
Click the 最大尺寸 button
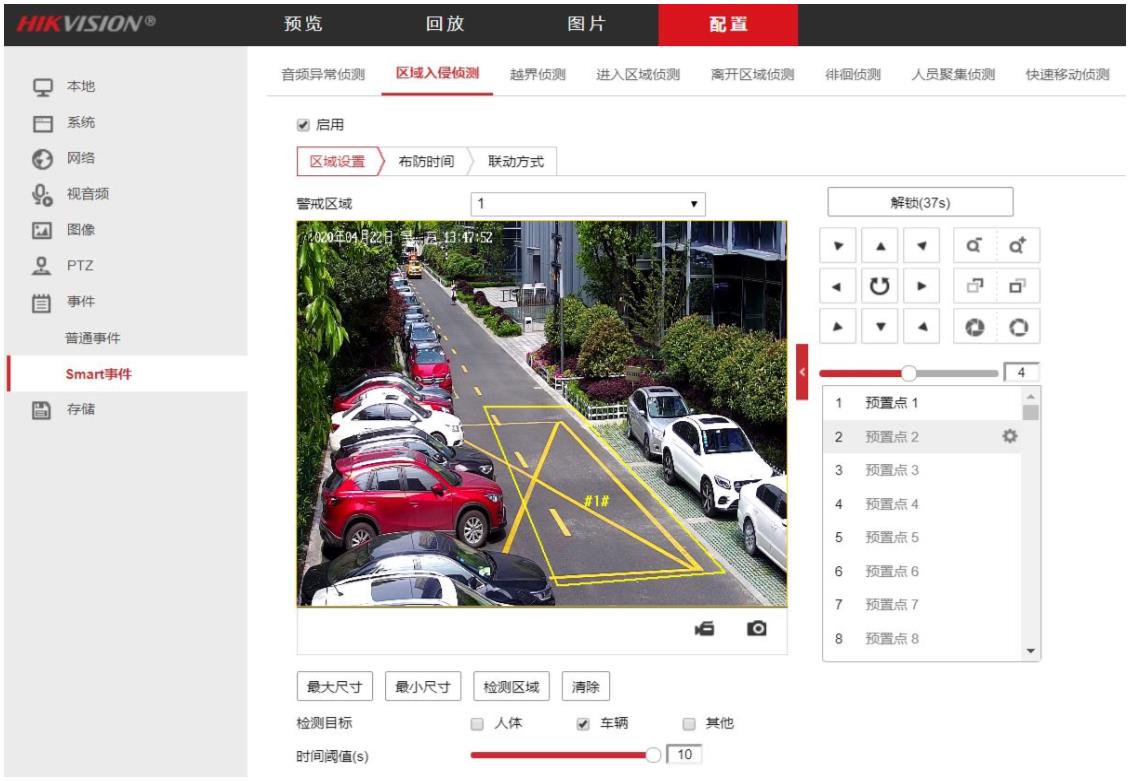click(x=334, y=687)
